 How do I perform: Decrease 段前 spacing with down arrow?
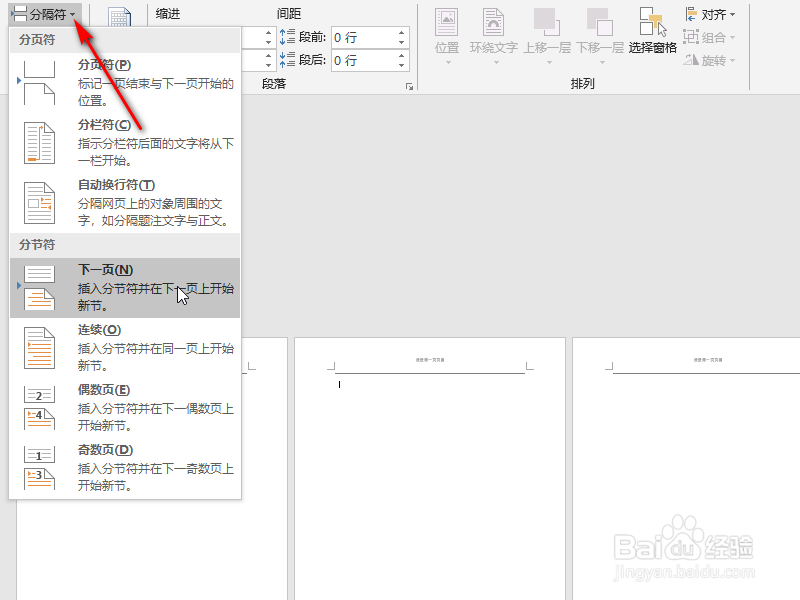click(x=402, y=42)
